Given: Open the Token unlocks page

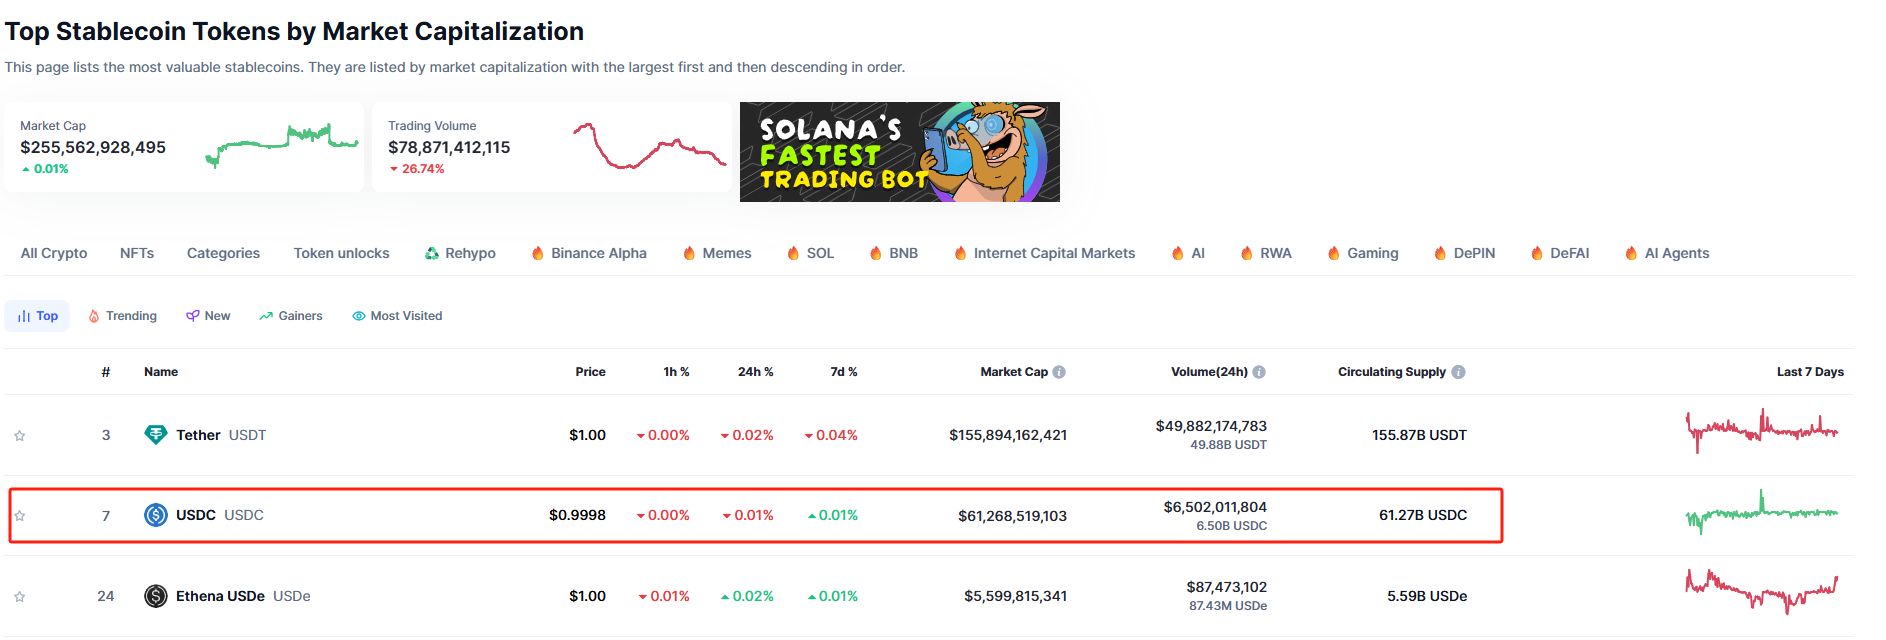Looking at the screenshot, I should [x=341, y=253].
